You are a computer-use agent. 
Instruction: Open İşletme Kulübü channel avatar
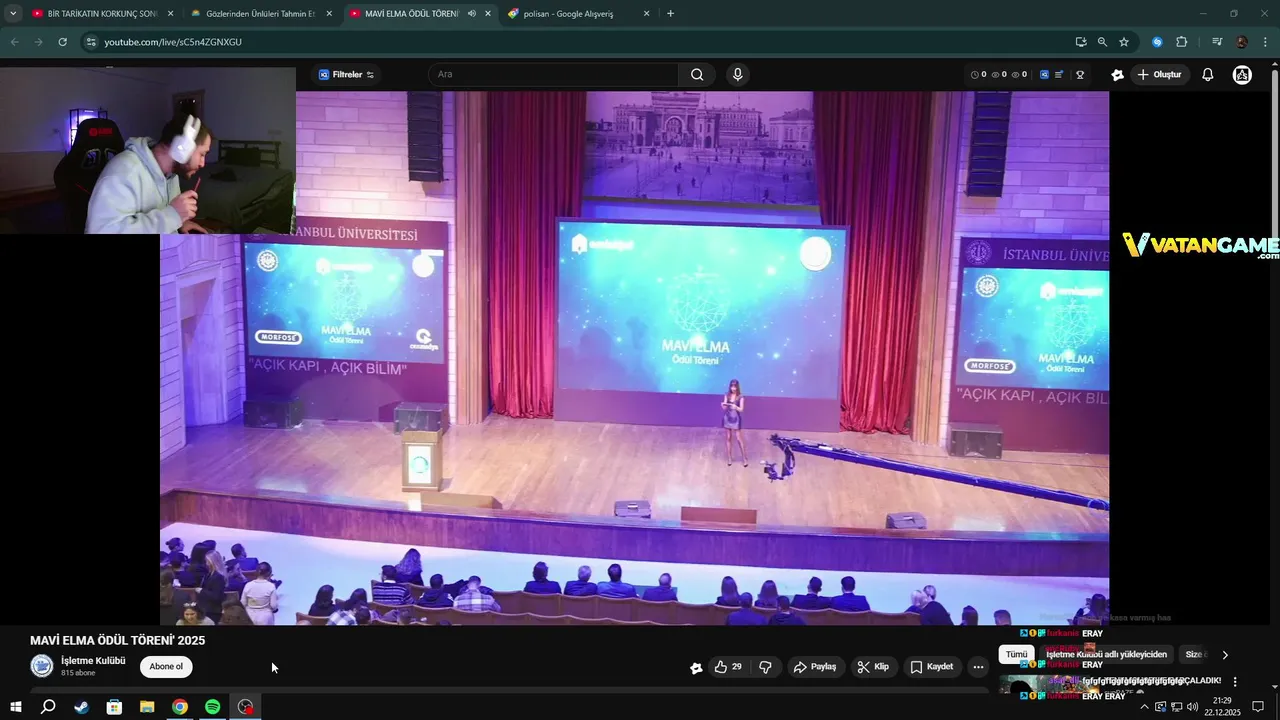(x=42, y=666)
